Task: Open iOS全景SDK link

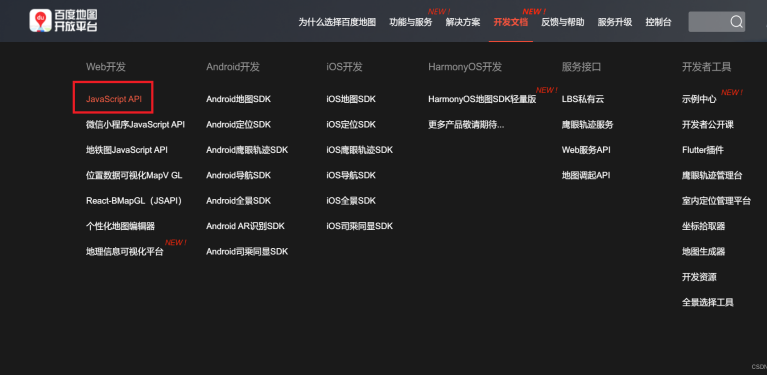Action: (x=351, y=201)
